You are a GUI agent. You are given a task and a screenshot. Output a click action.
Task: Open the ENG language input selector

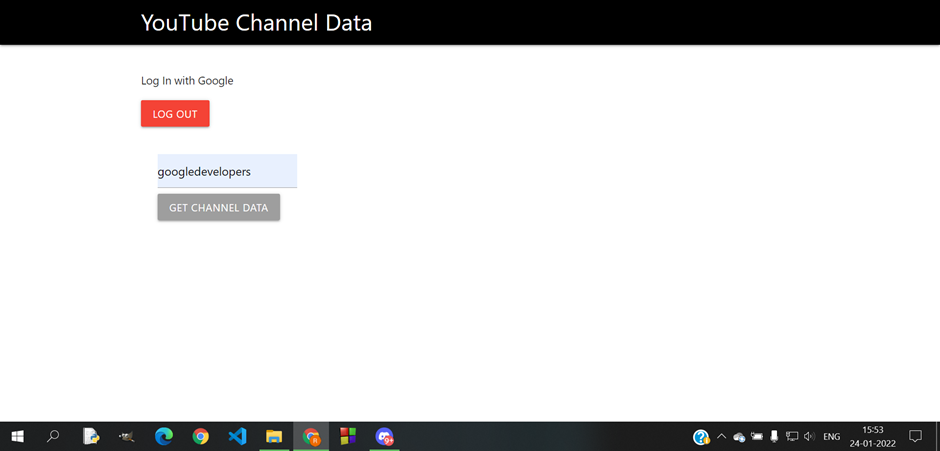[x=831, y=437]
